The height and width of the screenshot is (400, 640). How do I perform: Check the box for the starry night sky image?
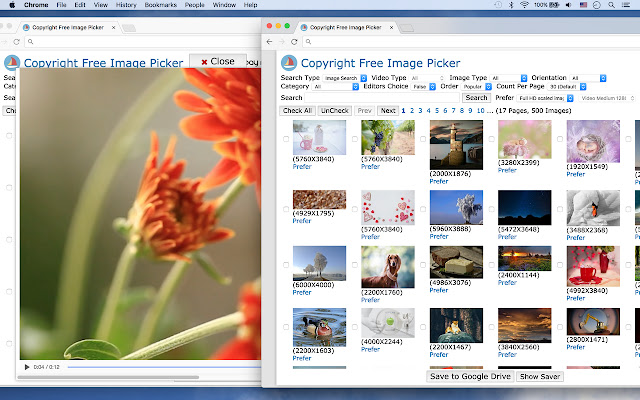click(x=491, y=209)
